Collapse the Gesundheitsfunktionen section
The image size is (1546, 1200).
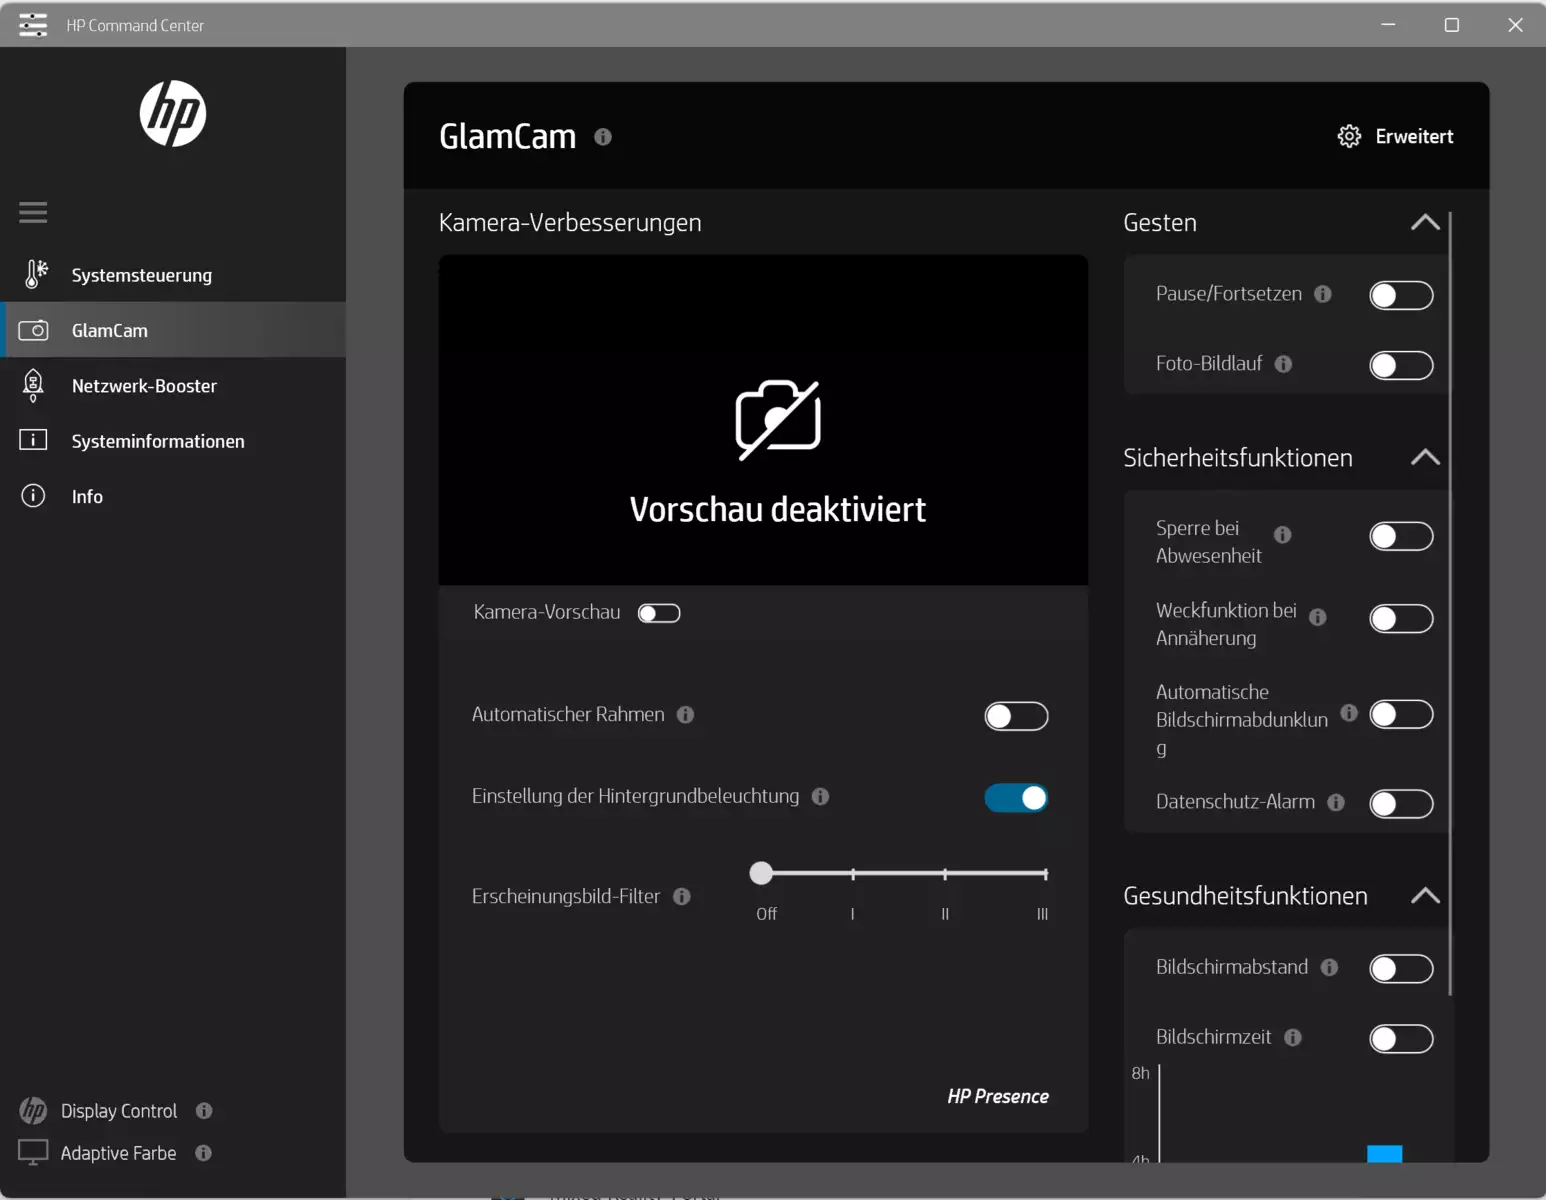pyautogui.click(x=1425, y=895)
